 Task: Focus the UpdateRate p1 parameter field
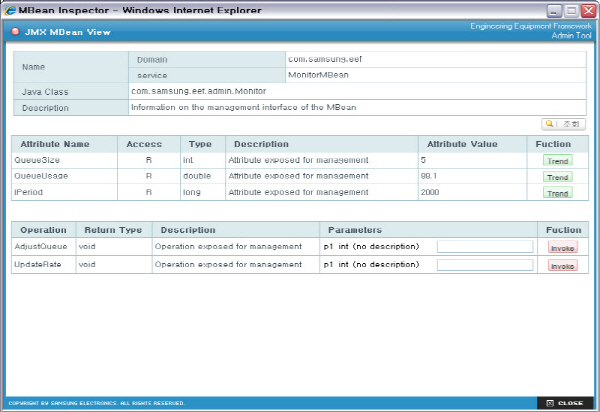point(485,265)
